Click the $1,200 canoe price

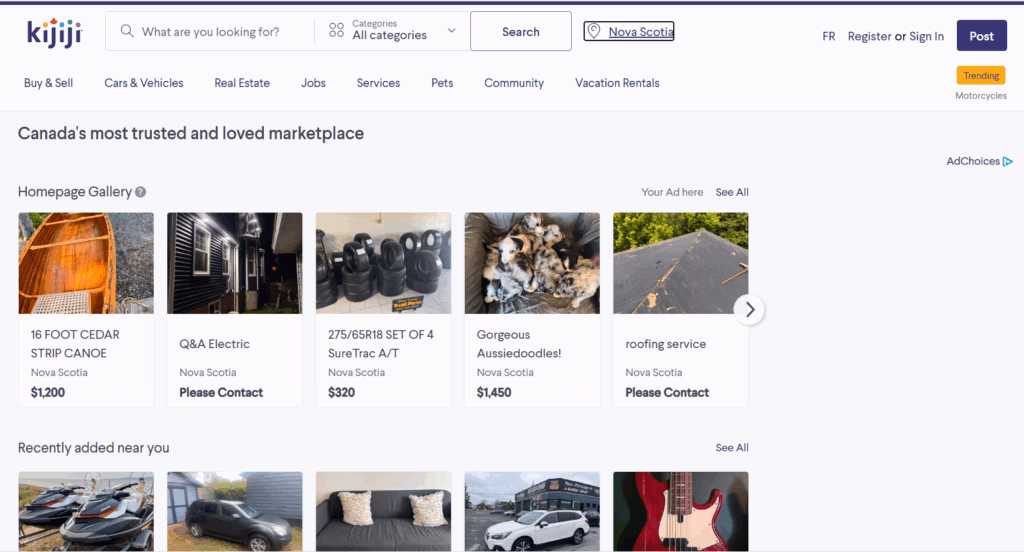point(48,393)
